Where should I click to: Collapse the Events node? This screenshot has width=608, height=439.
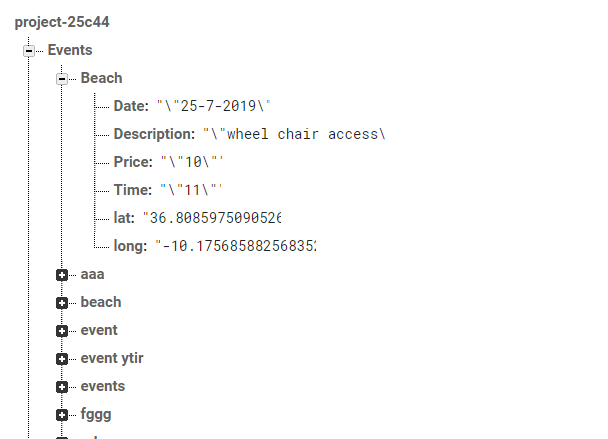coord(29,51)
